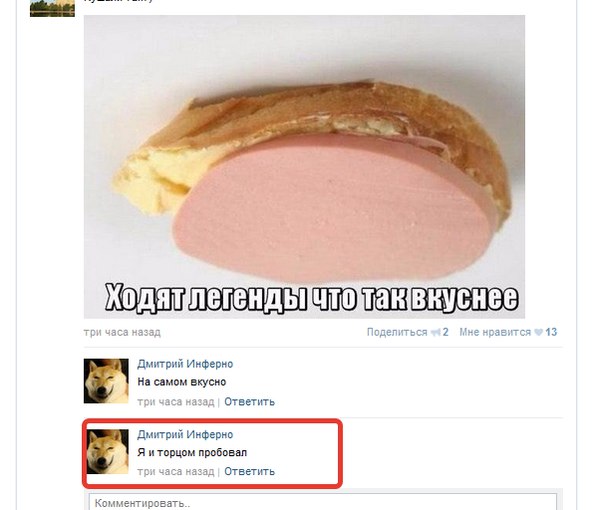The image size is (600, 510).
Task: Click the megaphone share icon
Action: [435, 332]
